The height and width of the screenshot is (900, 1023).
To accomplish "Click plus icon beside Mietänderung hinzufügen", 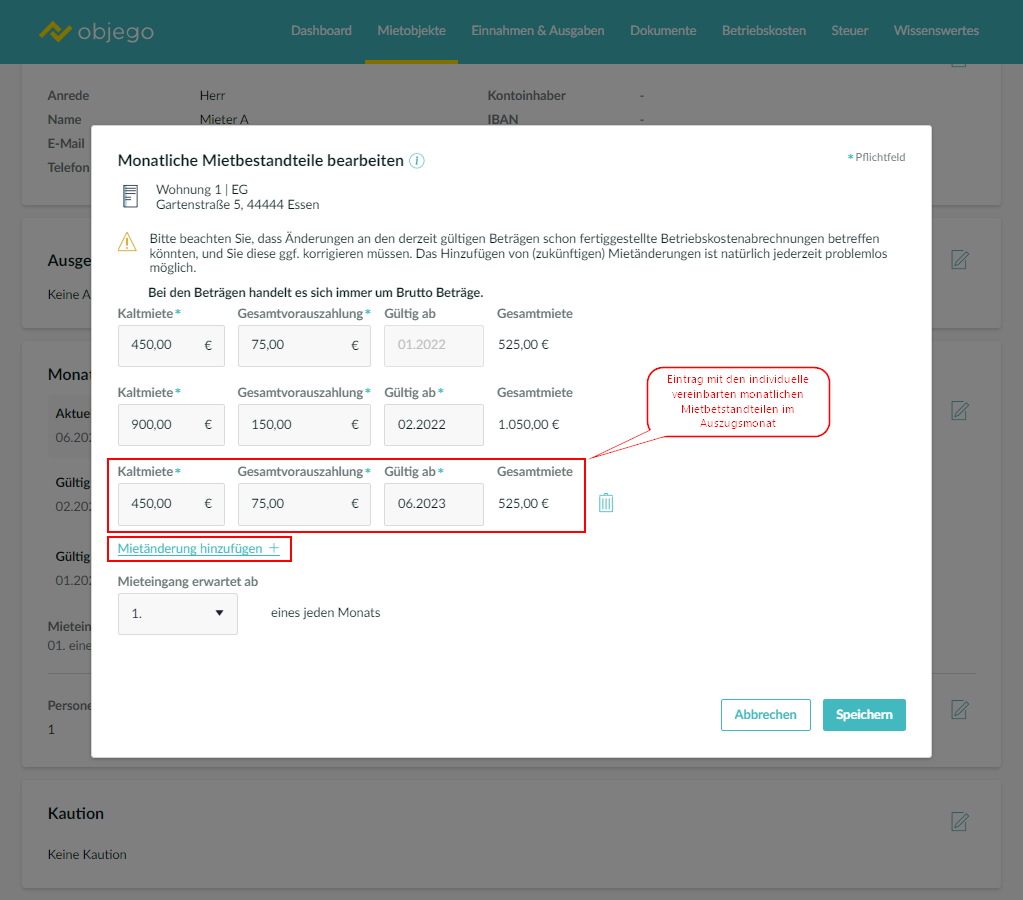I will point(274,548).
